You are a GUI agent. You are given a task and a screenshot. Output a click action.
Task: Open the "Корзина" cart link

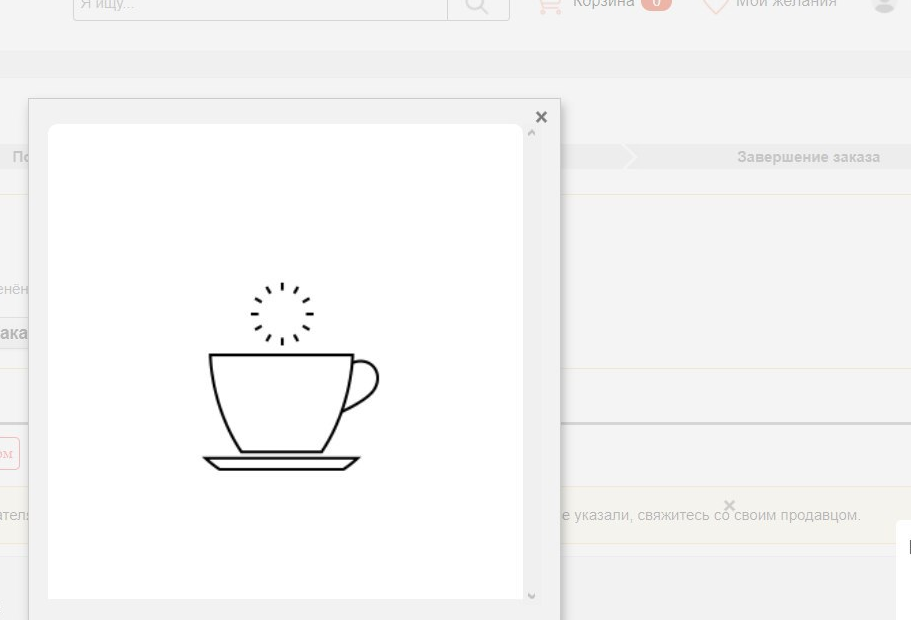pyautogui.click(x=603, y=3)
